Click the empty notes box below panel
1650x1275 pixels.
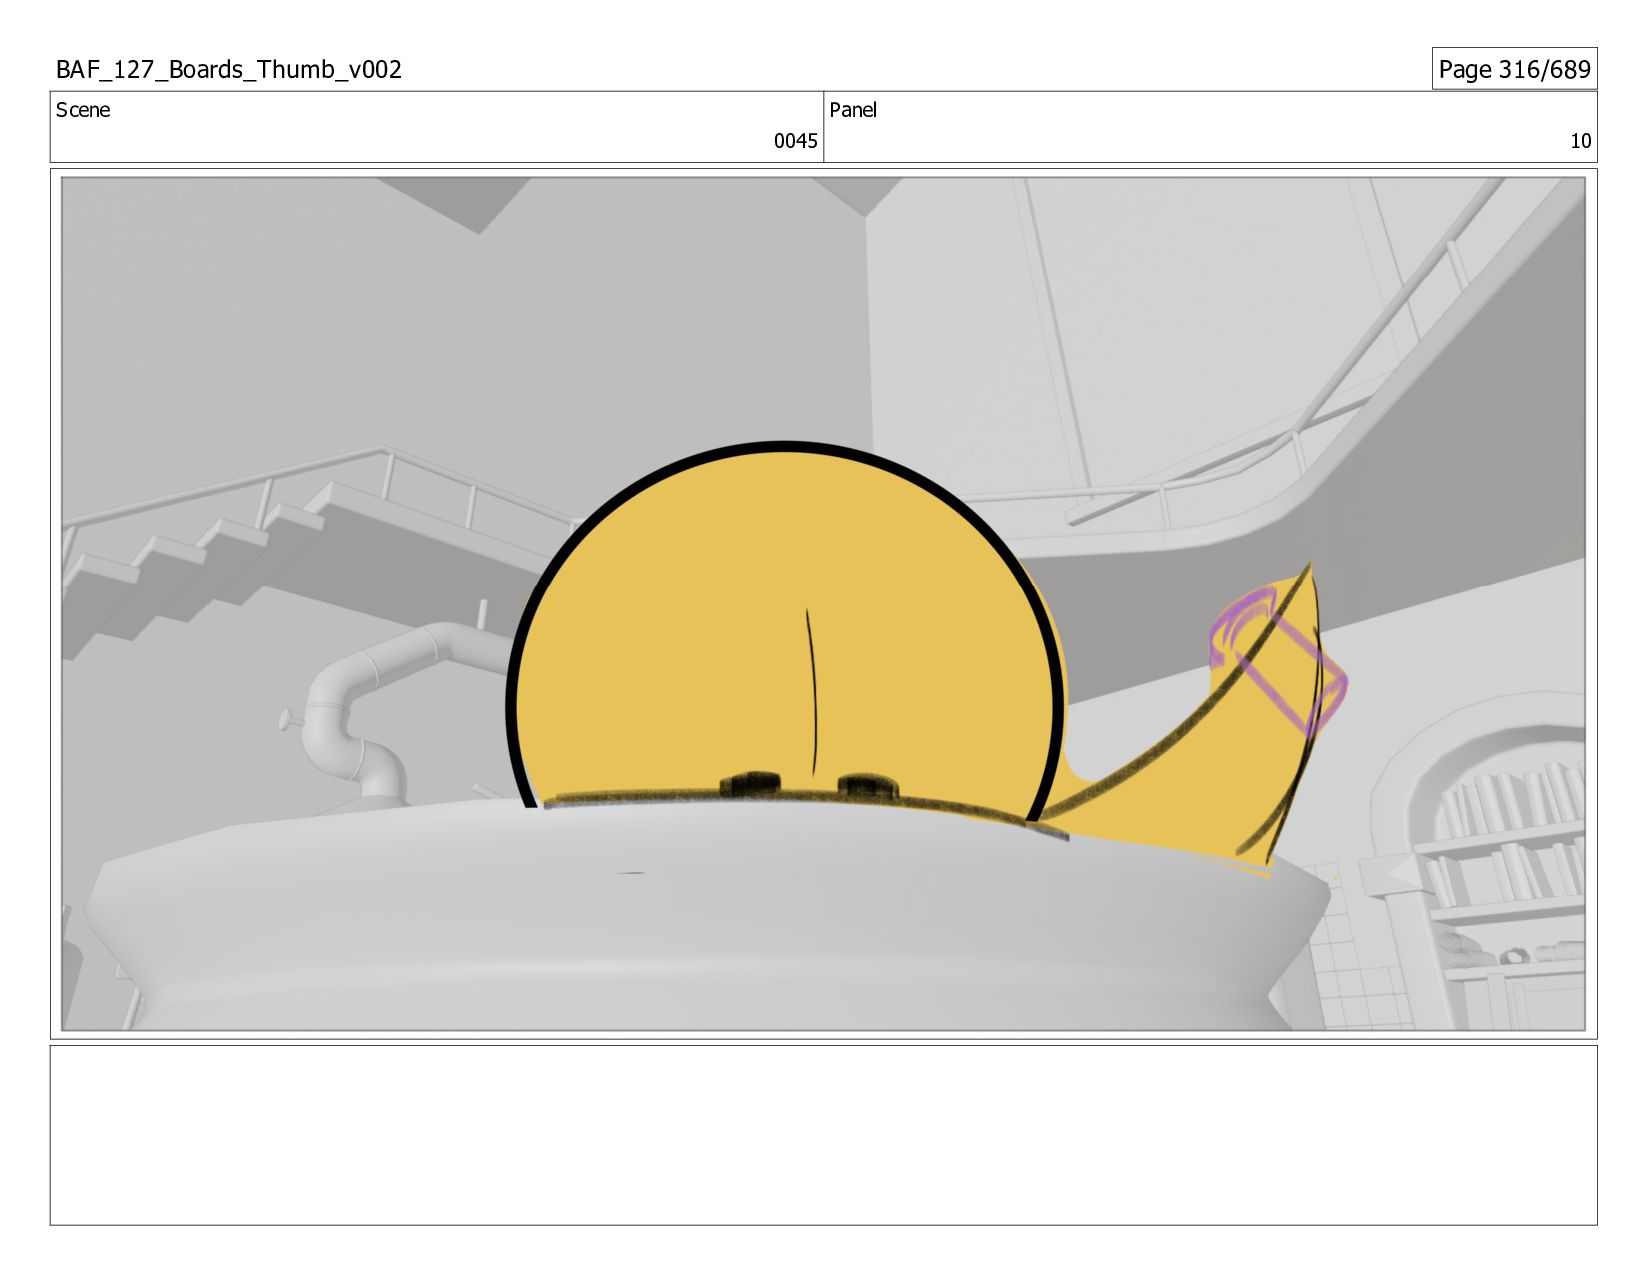[823, 1135]
